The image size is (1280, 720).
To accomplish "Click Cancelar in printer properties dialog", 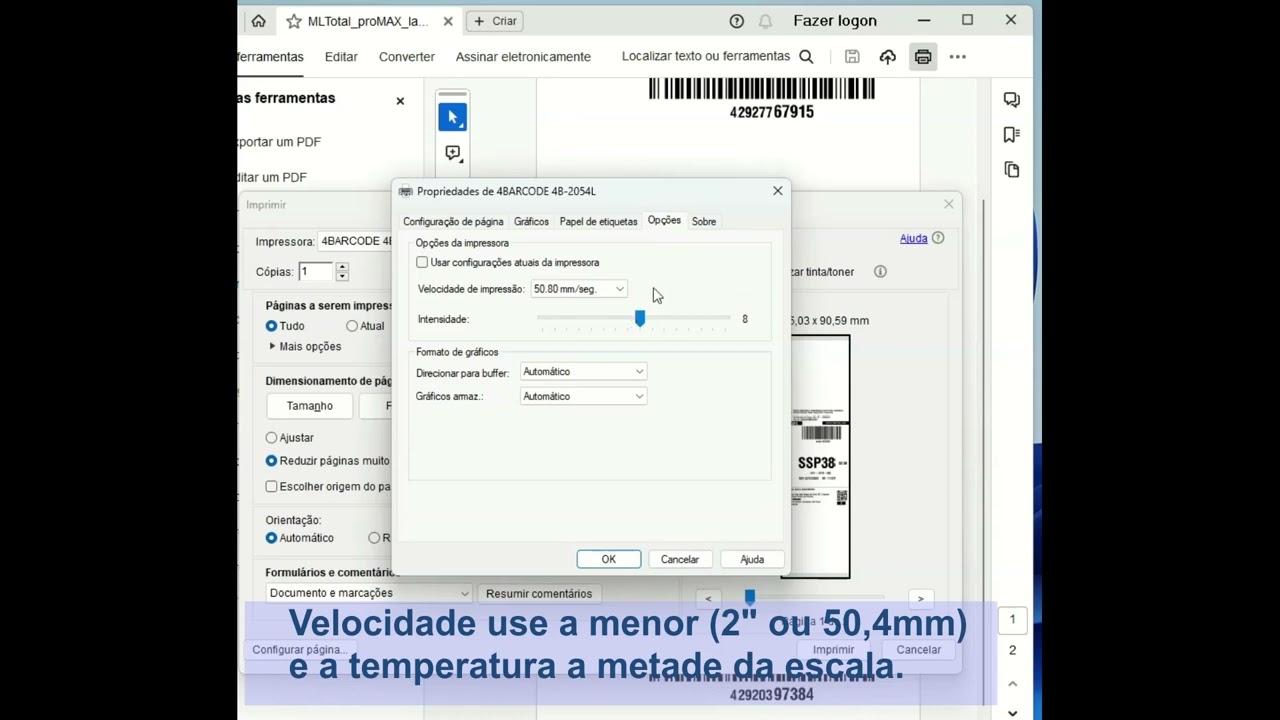I will 680,559.
